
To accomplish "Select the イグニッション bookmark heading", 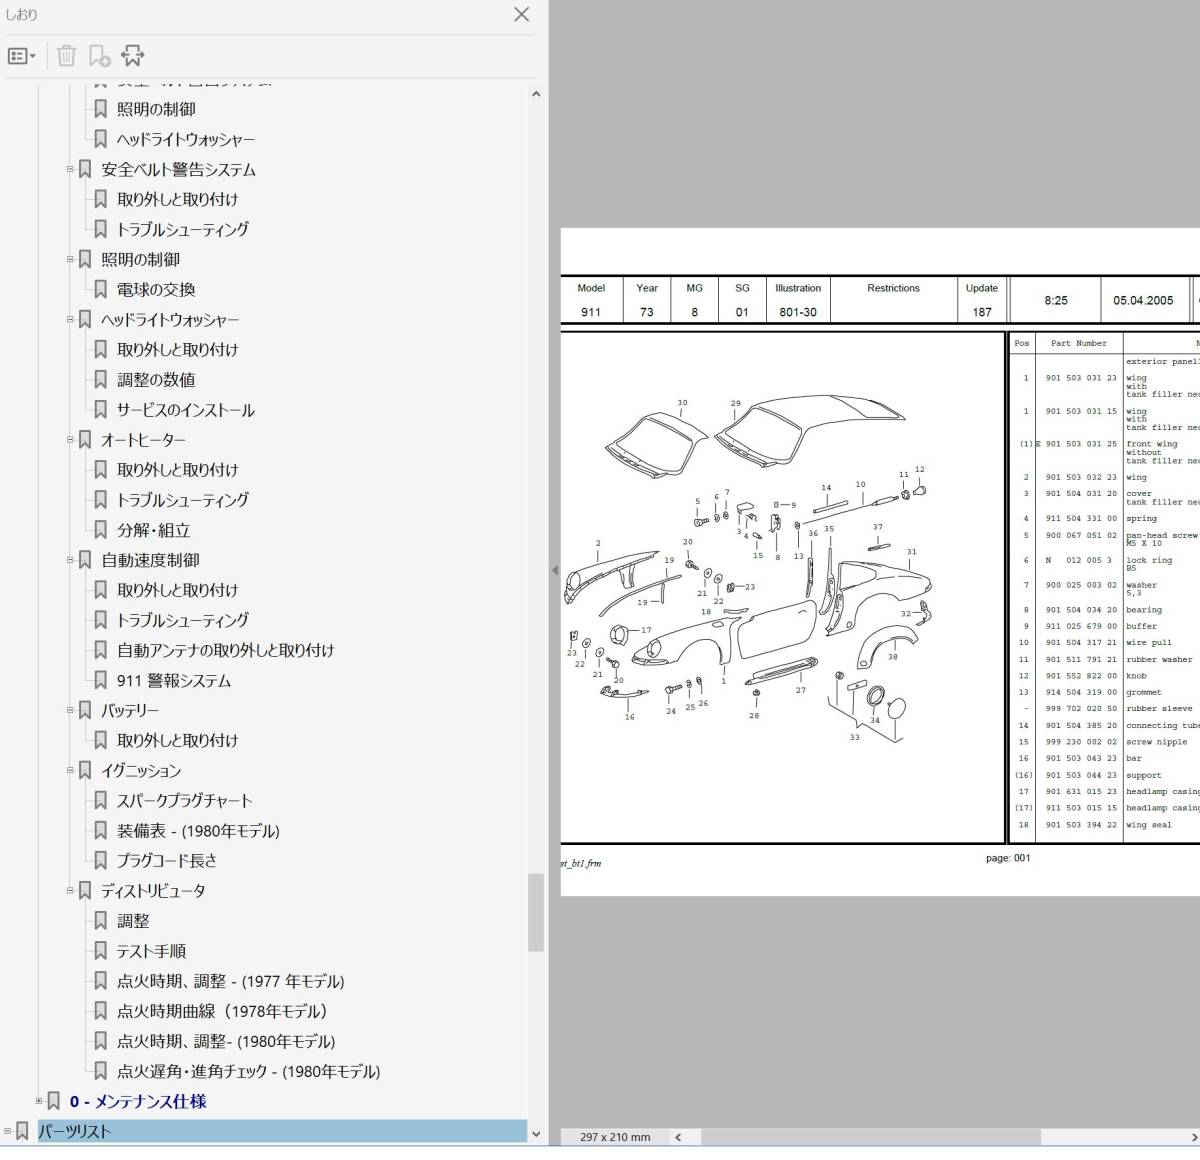I will [141, 770].
